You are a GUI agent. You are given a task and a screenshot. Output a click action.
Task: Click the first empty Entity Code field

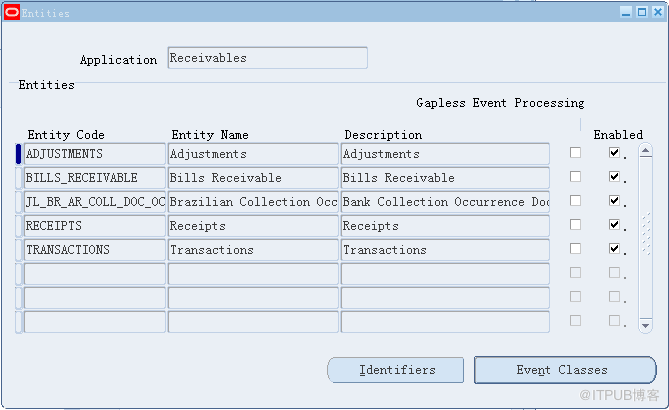tap(95, 273)
